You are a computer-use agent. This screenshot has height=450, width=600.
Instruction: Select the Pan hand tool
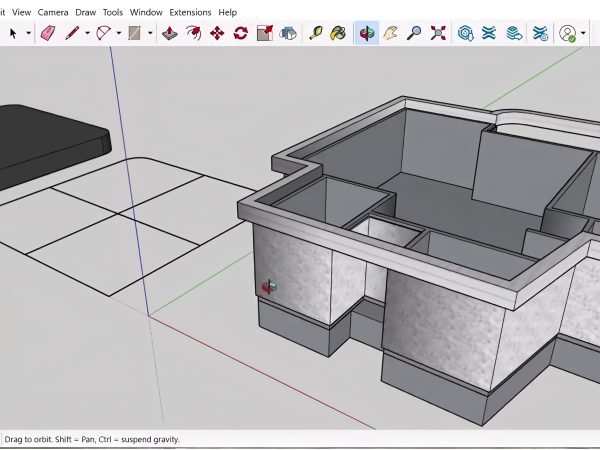390,33
